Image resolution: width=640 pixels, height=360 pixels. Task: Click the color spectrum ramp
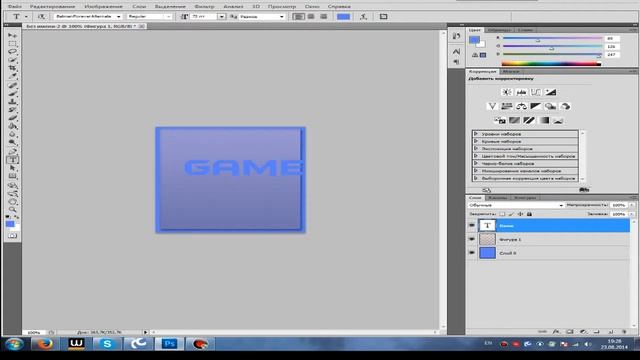[x=551, y=63]
